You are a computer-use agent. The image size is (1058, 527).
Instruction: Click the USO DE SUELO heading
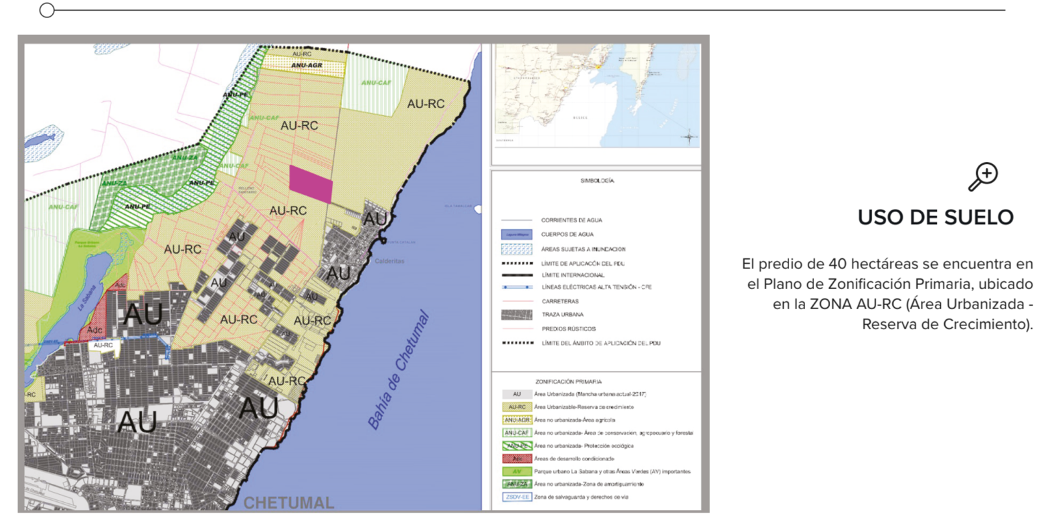tap(935, 218)
